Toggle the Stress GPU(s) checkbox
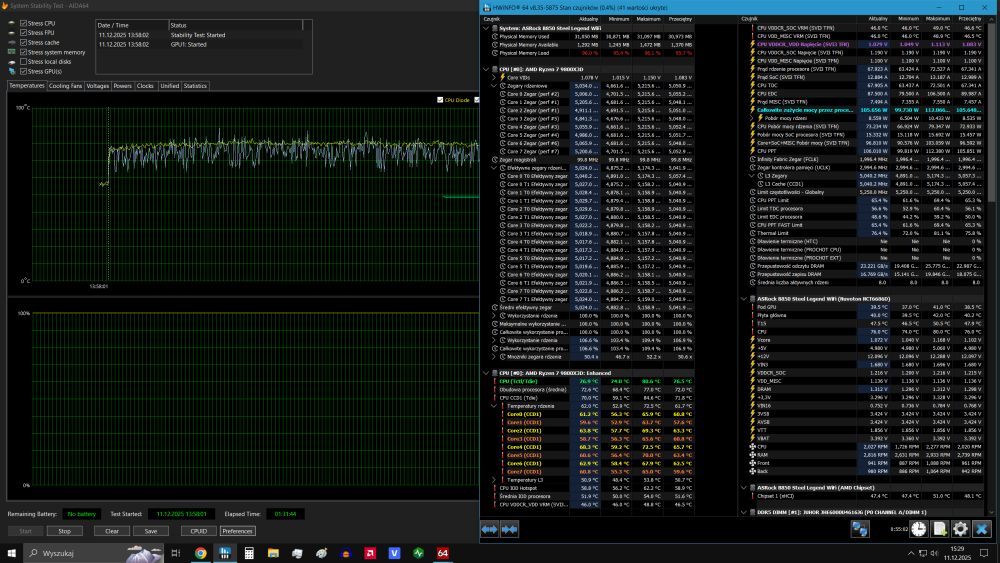1000x563 pixels. (x=24, y=72)
